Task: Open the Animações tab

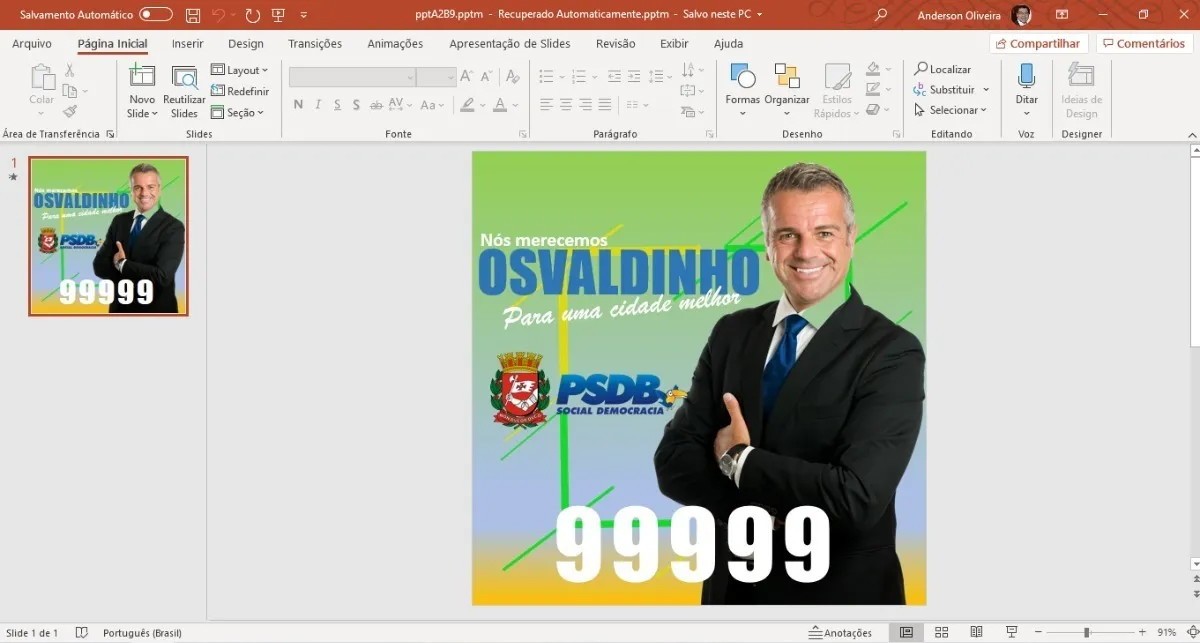Action: pos(395,44)
